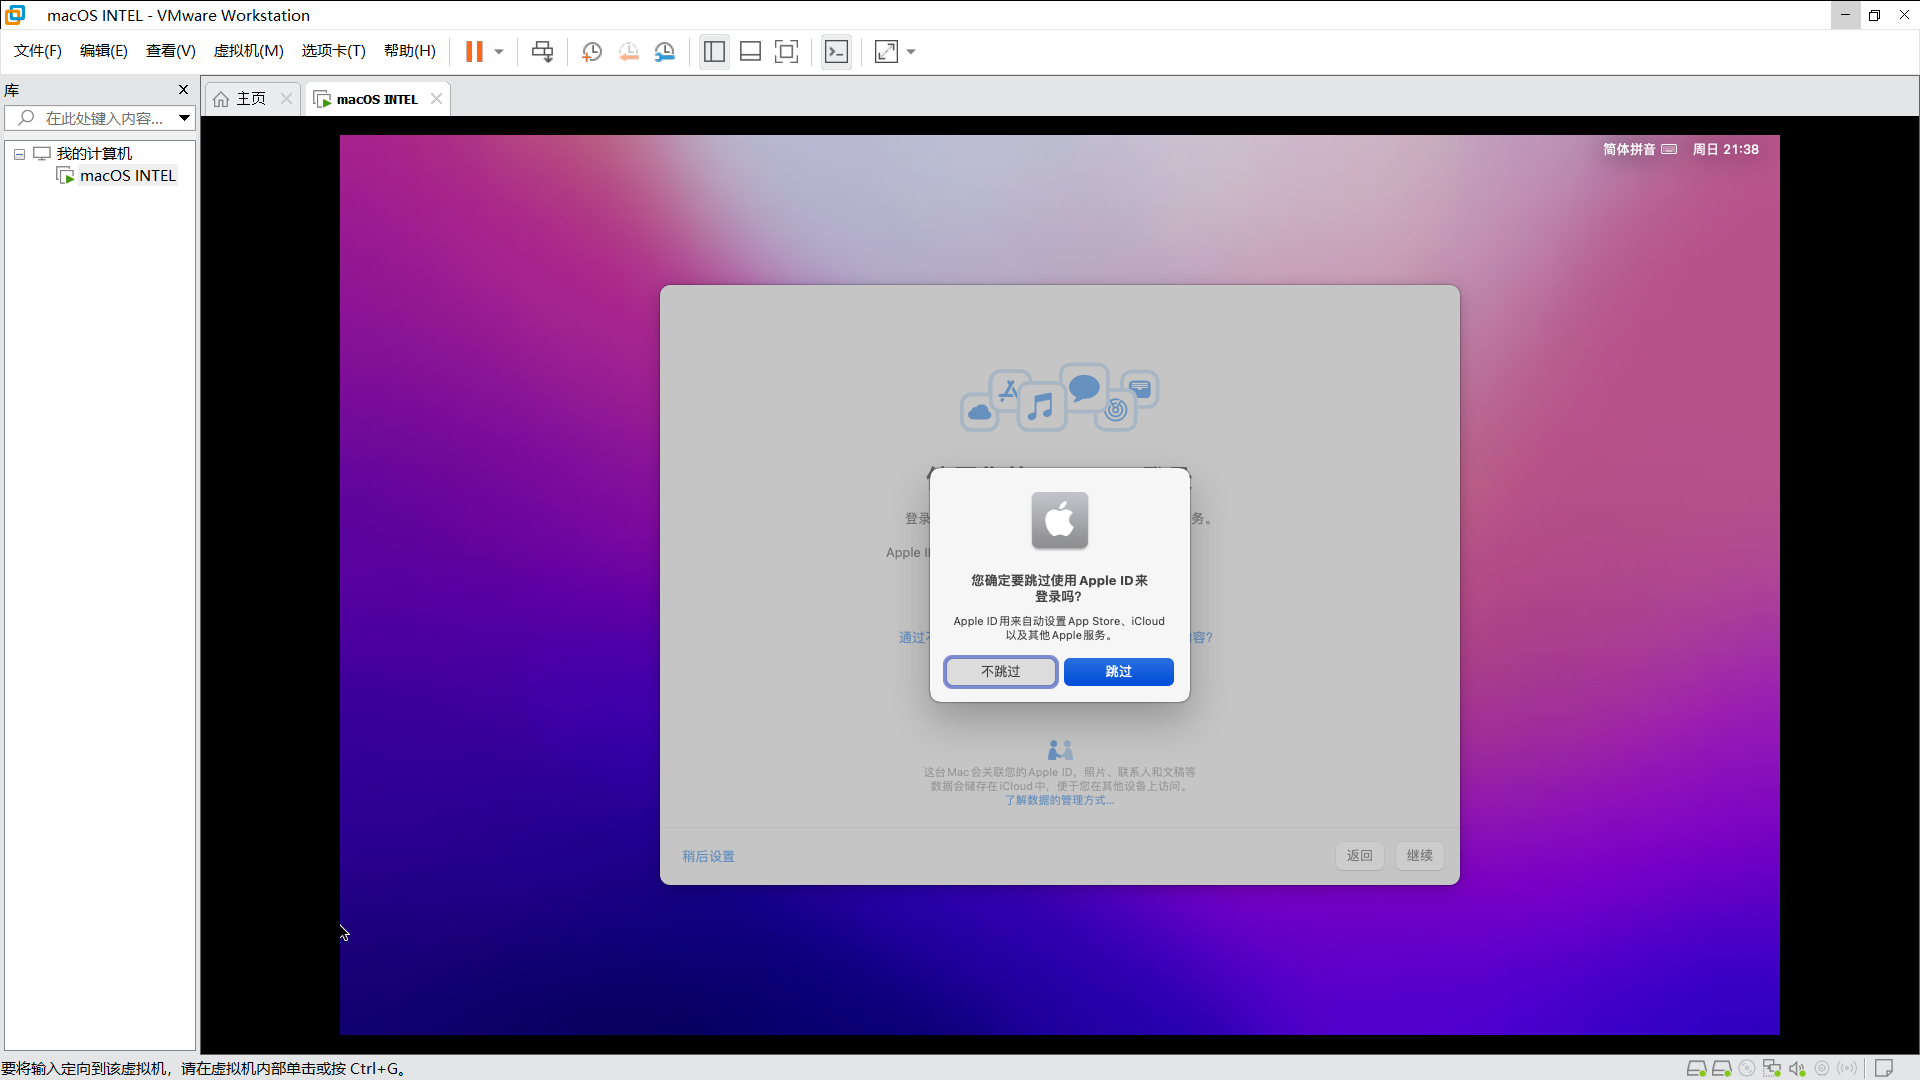Screen dimensions: 1920x1080
Task: Click the Take Snapshot clock icon
Action: point(591,52)
